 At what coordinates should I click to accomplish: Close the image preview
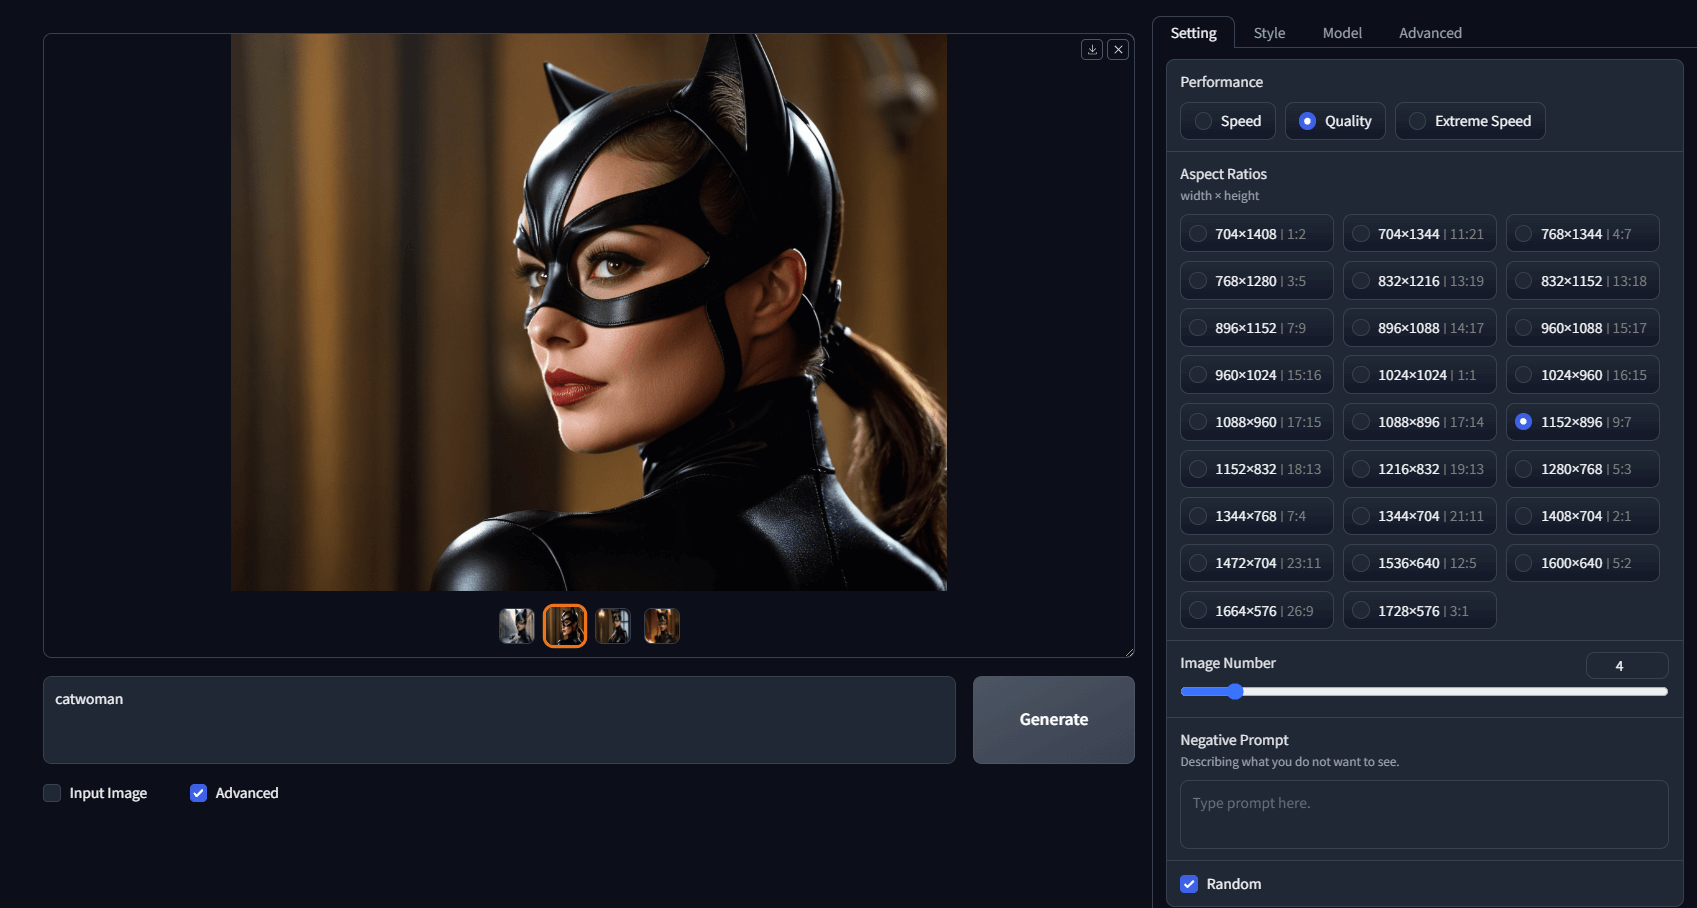1118,49
